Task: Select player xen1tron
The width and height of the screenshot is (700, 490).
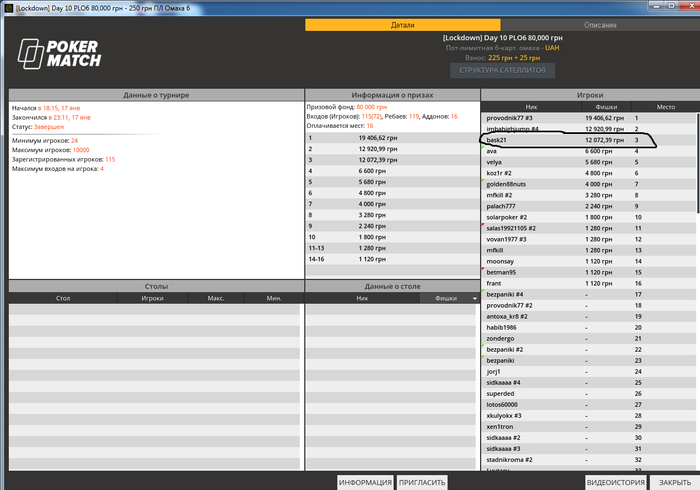Action: click(588, 427)
